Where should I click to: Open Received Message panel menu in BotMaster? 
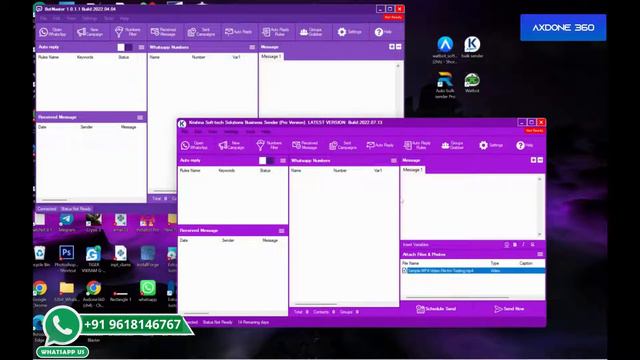(140, 118)
